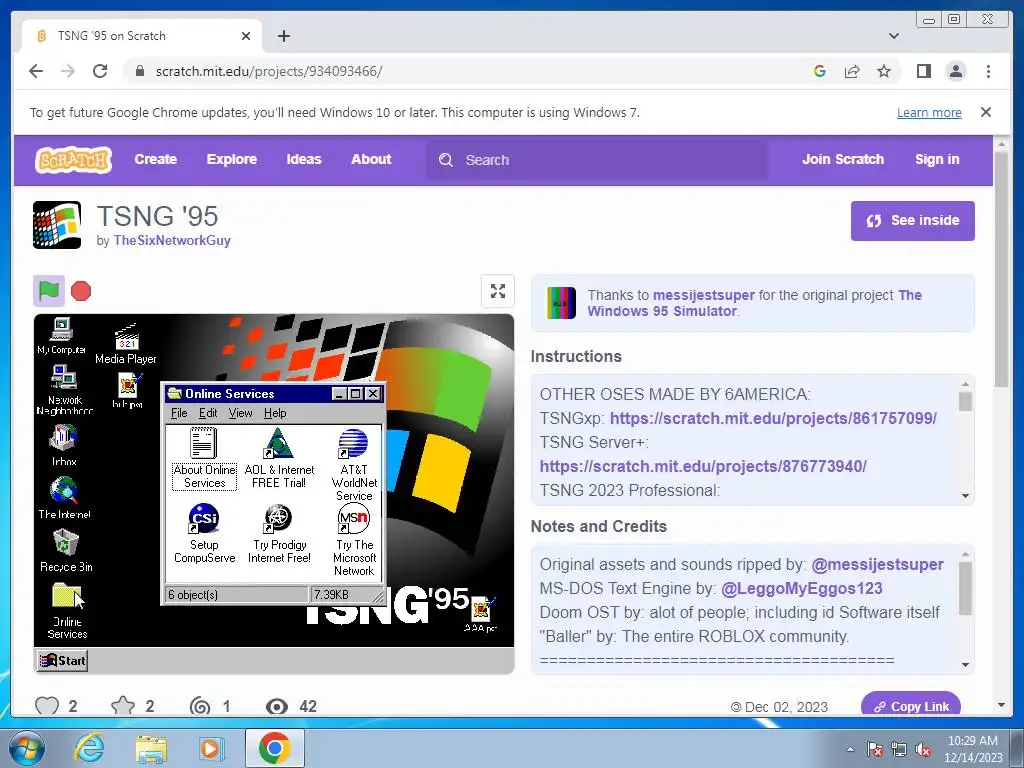Open the Edit menu in Online Services
This screenshot has height=768, width=1024.
click(x=208, y=413)
